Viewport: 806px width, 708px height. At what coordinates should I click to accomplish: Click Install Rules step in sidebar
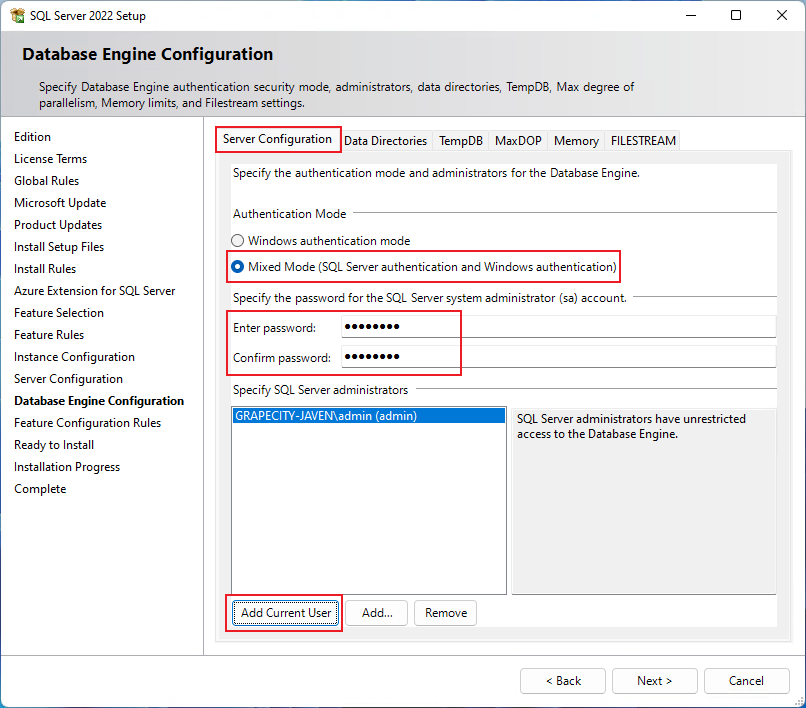(45, 269)
